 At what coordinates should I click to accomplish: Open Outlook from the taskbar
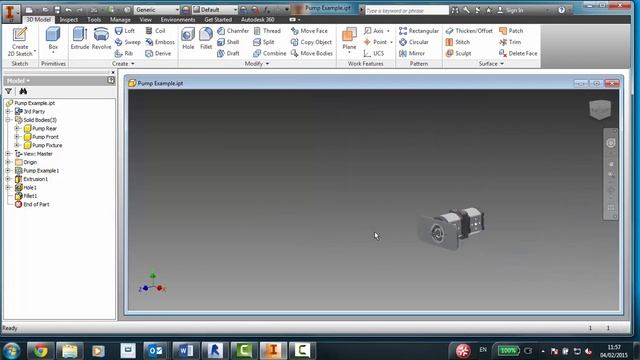156,351
